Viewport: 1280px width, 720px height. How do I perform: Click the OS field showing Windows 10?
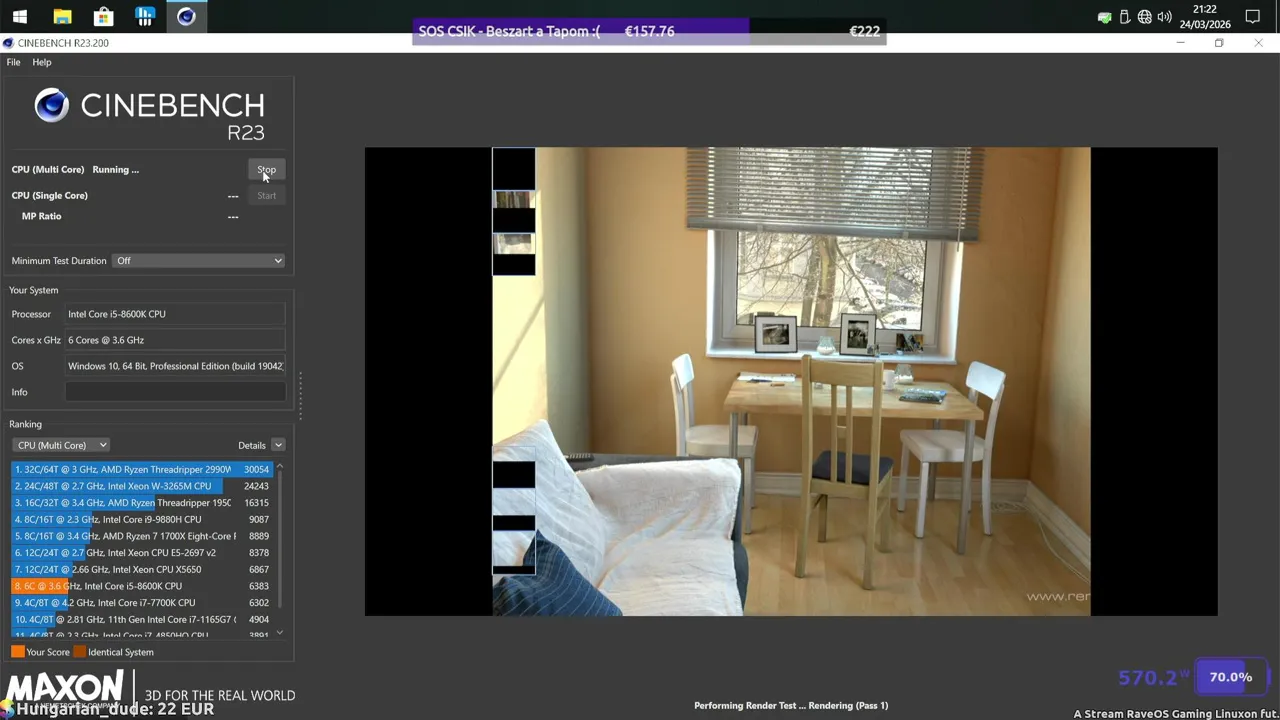click(175, 366)
